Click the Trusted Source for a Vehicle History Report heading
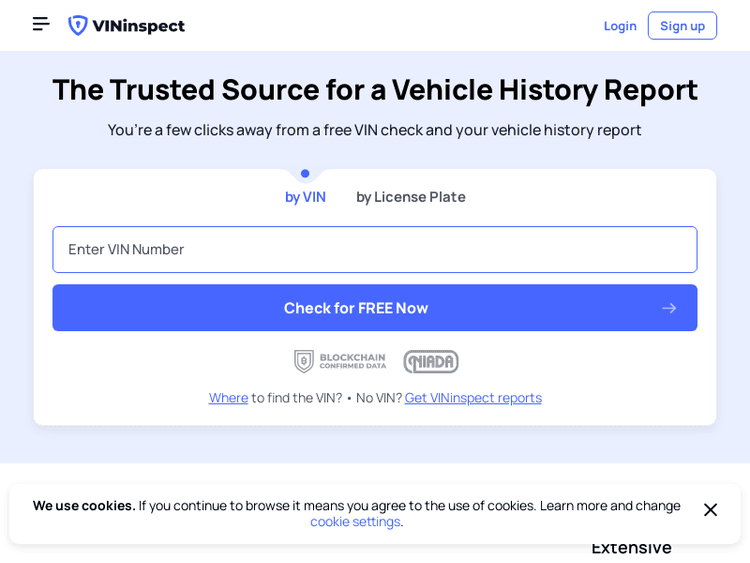Screen dimensions: 750x563 pos(375,89)
